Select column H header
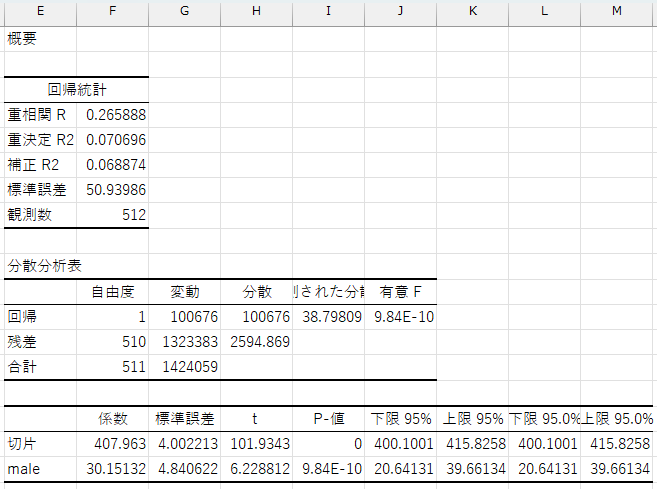The height and width of the screenshot is (489, 657). (256, 12)
